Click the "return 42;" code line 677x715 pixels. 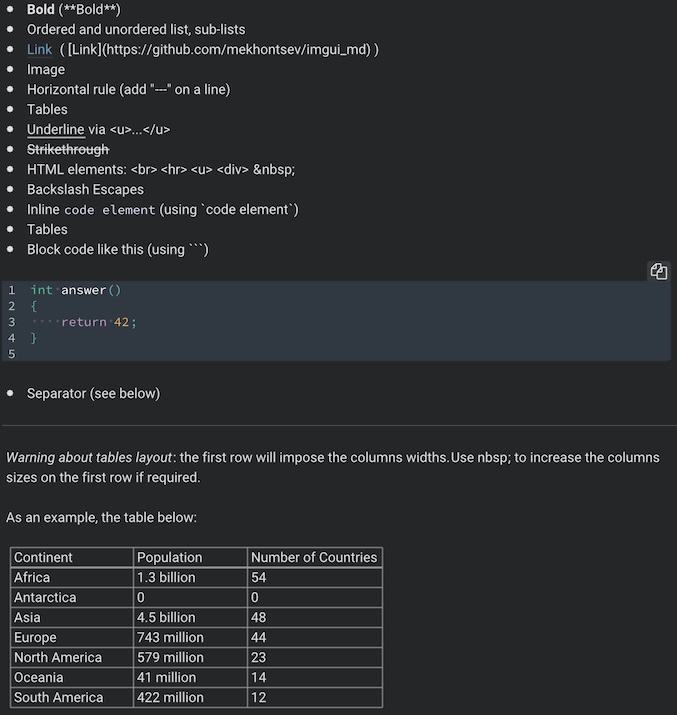98,322
